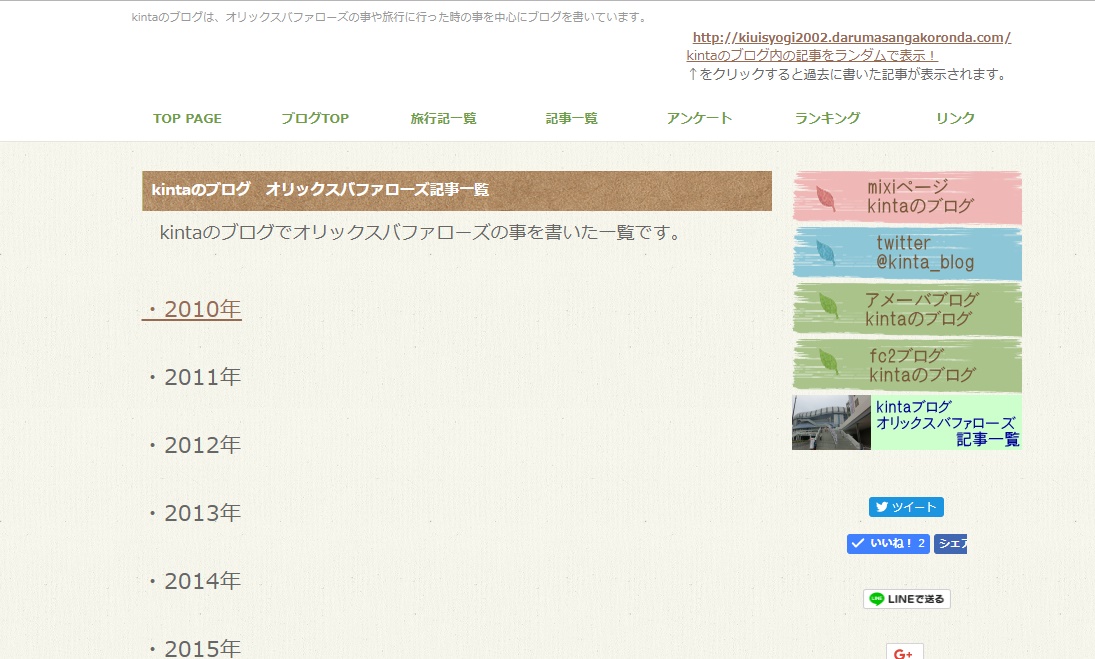Select the 2012年 entry
This screenshot has height=659, width=1095.
pos(195,445)
